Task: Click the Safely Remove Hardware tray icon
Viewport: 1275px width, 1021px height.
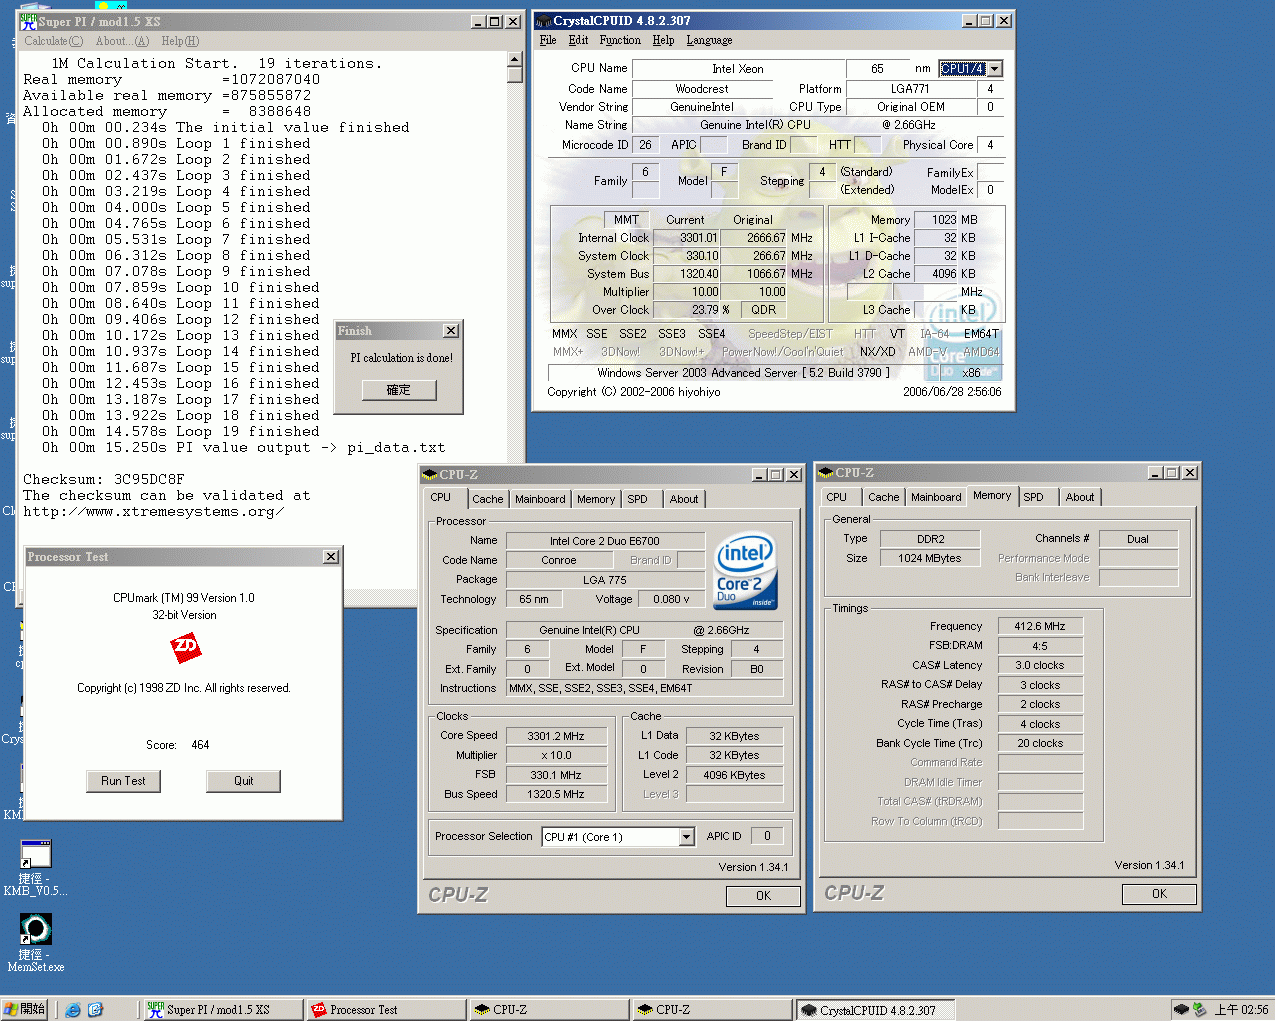Action: [1199, 1010]
